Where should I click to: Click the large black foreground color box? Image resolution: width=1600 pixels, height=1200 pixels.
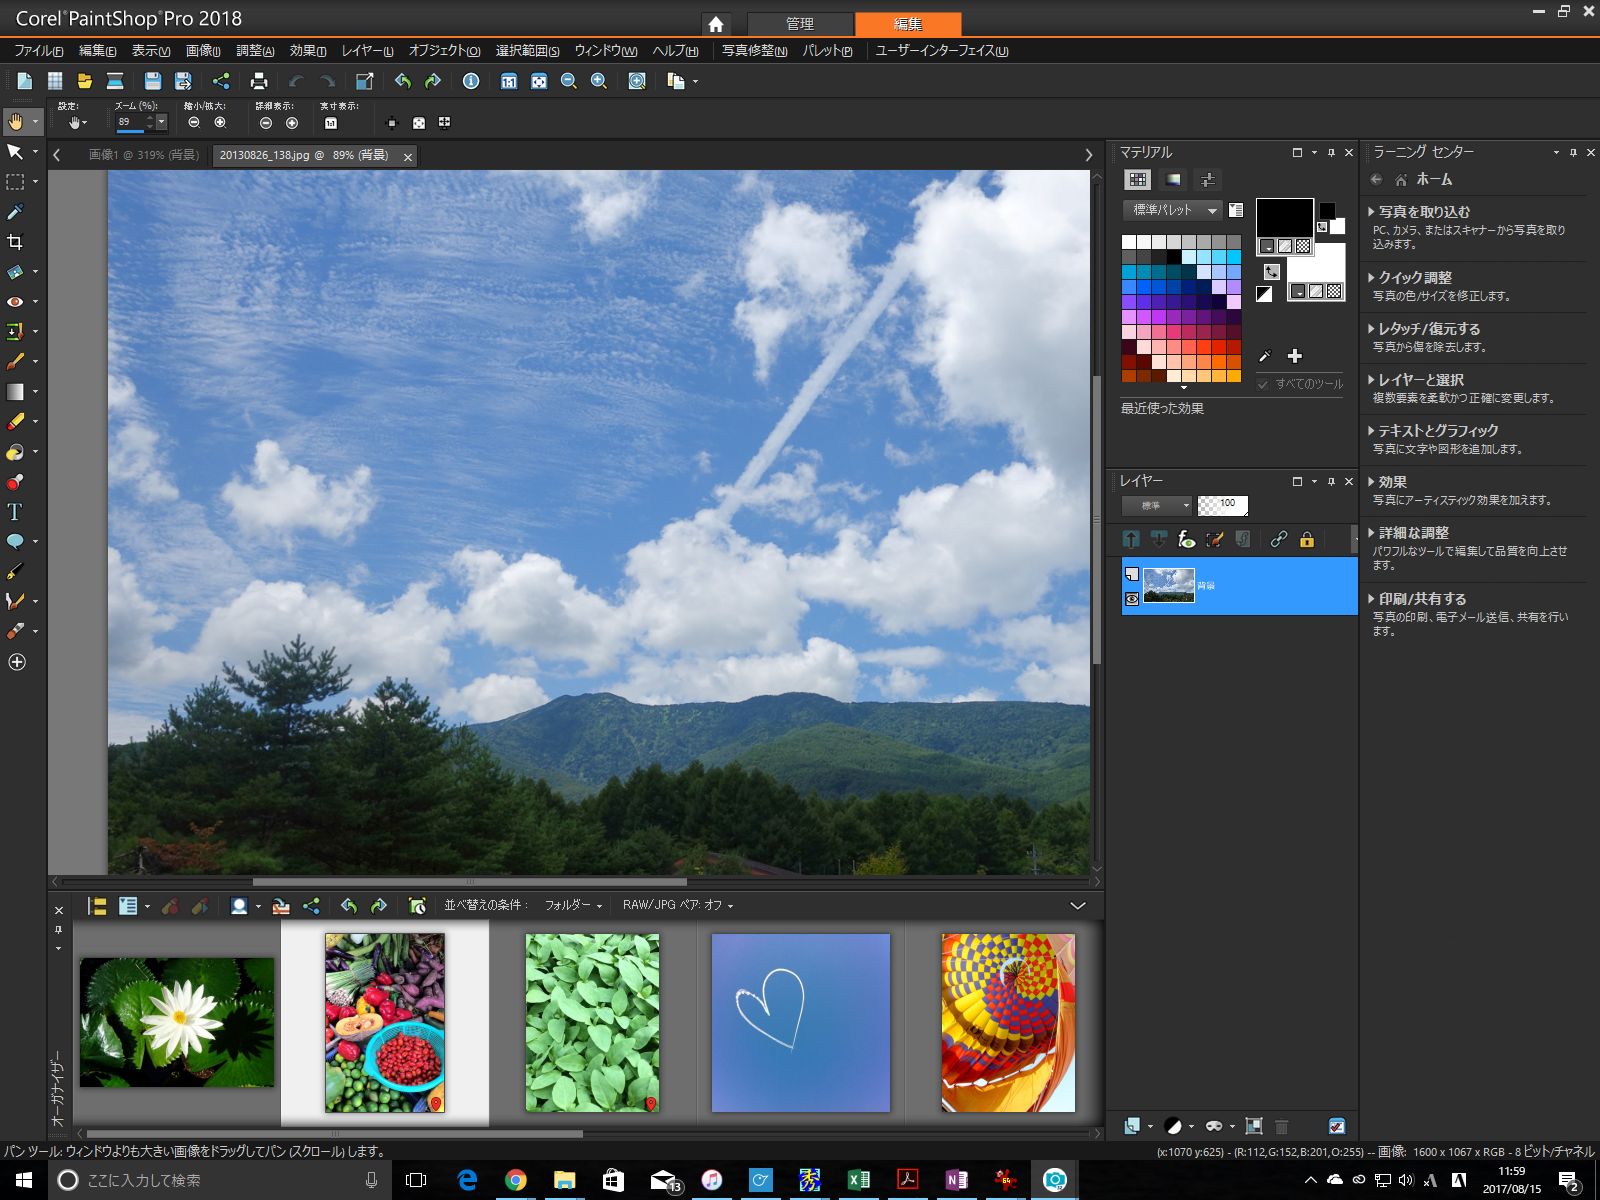pos(1285,218)
